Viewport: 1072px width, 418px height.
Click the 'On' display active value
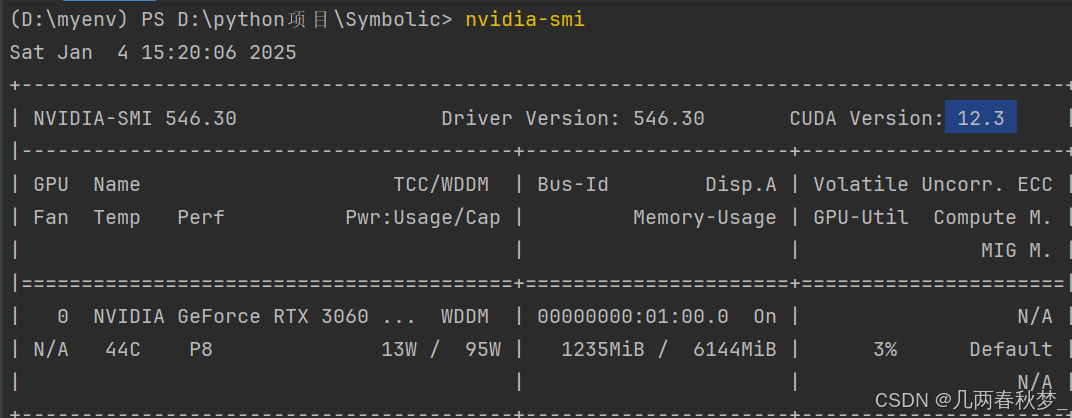(765, 317)
